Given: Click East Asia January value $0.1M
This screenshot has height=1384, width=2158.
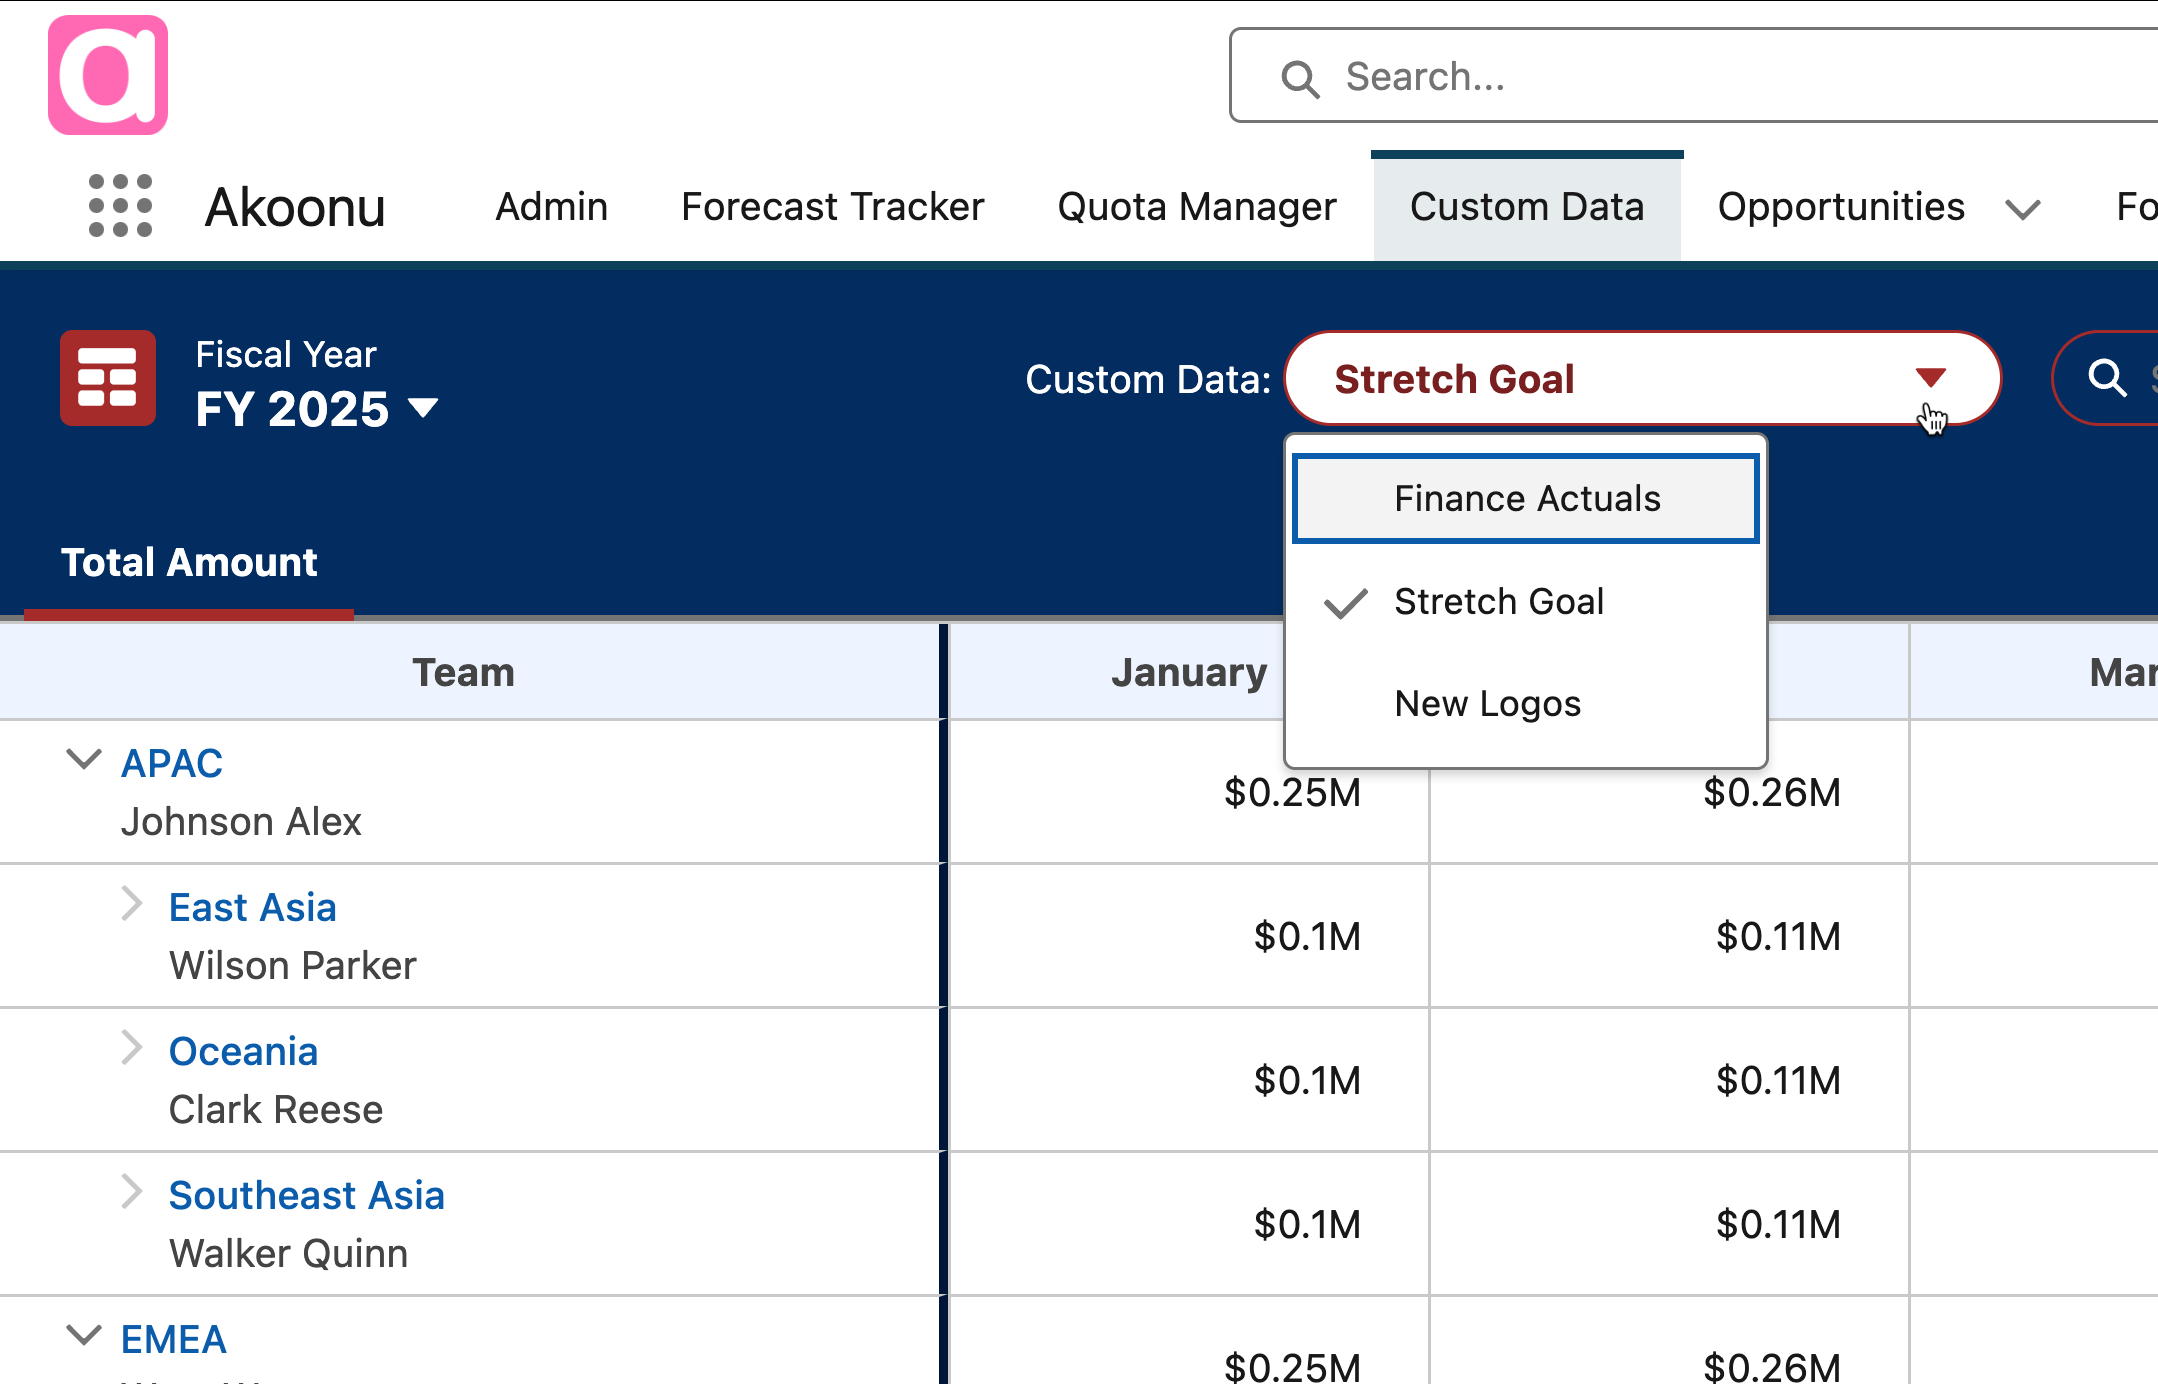Looking at the screenshot, I should pos(1307,936).
